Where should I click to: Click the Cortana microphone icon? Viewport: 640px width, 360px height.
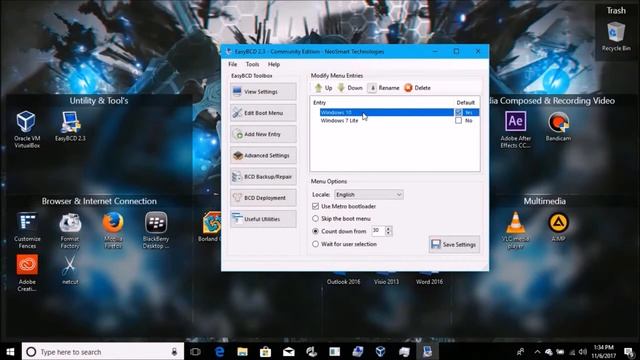click(x=174, y=351)
